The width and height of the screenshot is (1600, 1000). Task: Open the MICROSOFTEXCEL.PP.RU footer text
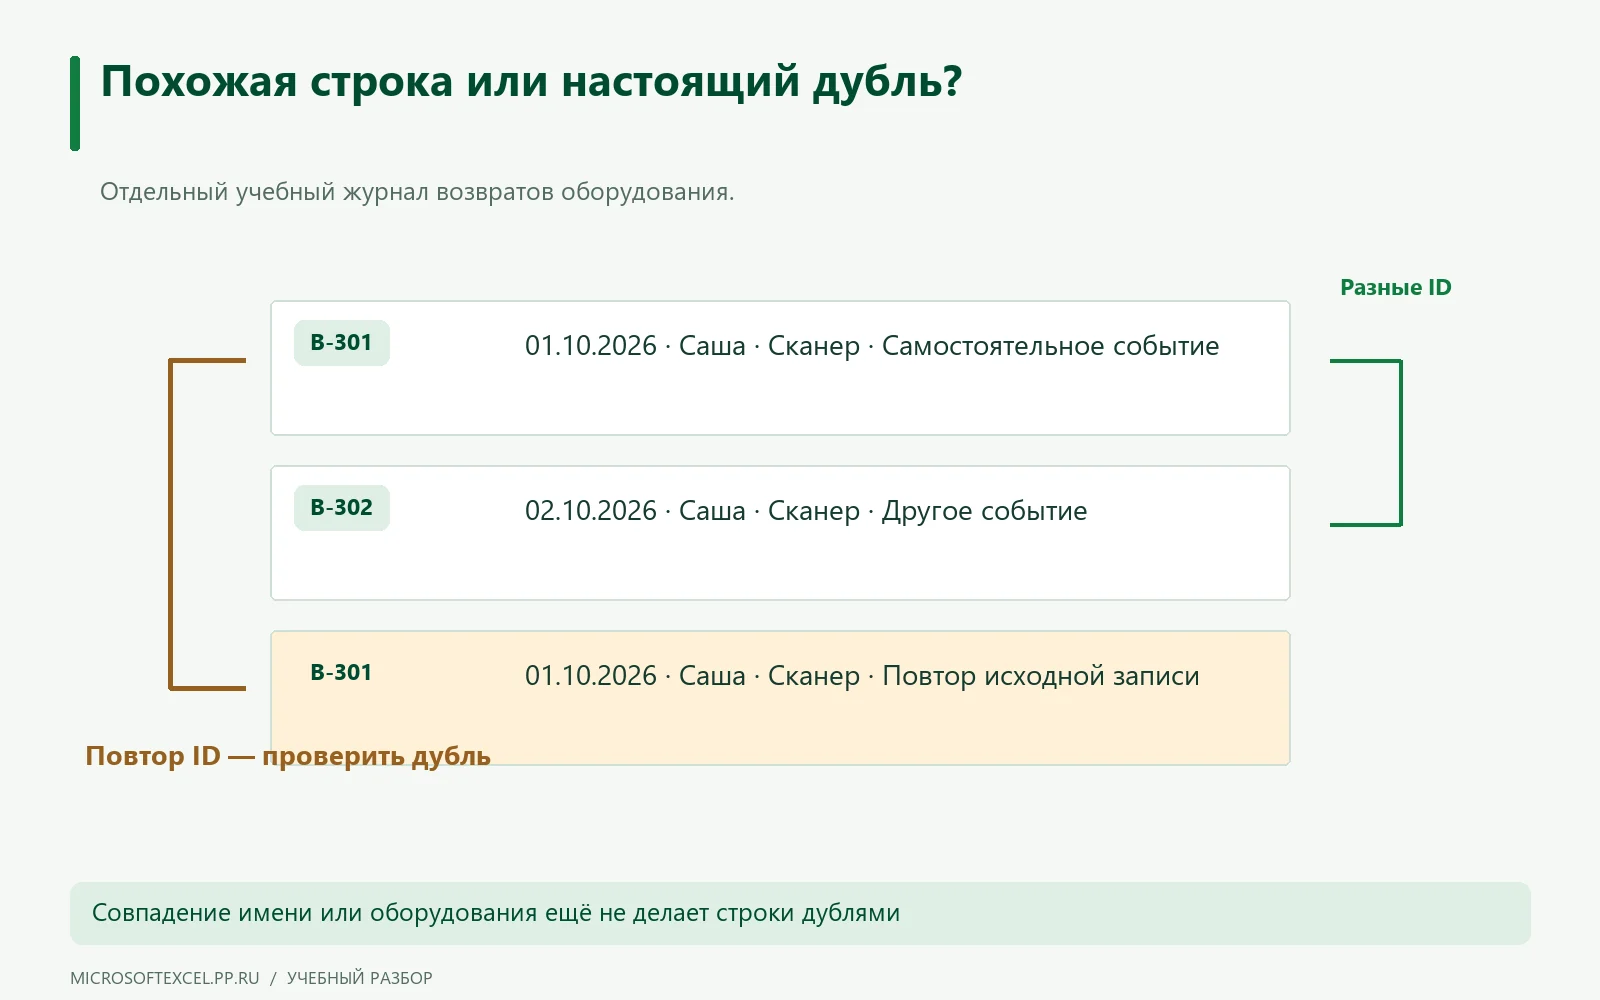(x=165, y=978)
